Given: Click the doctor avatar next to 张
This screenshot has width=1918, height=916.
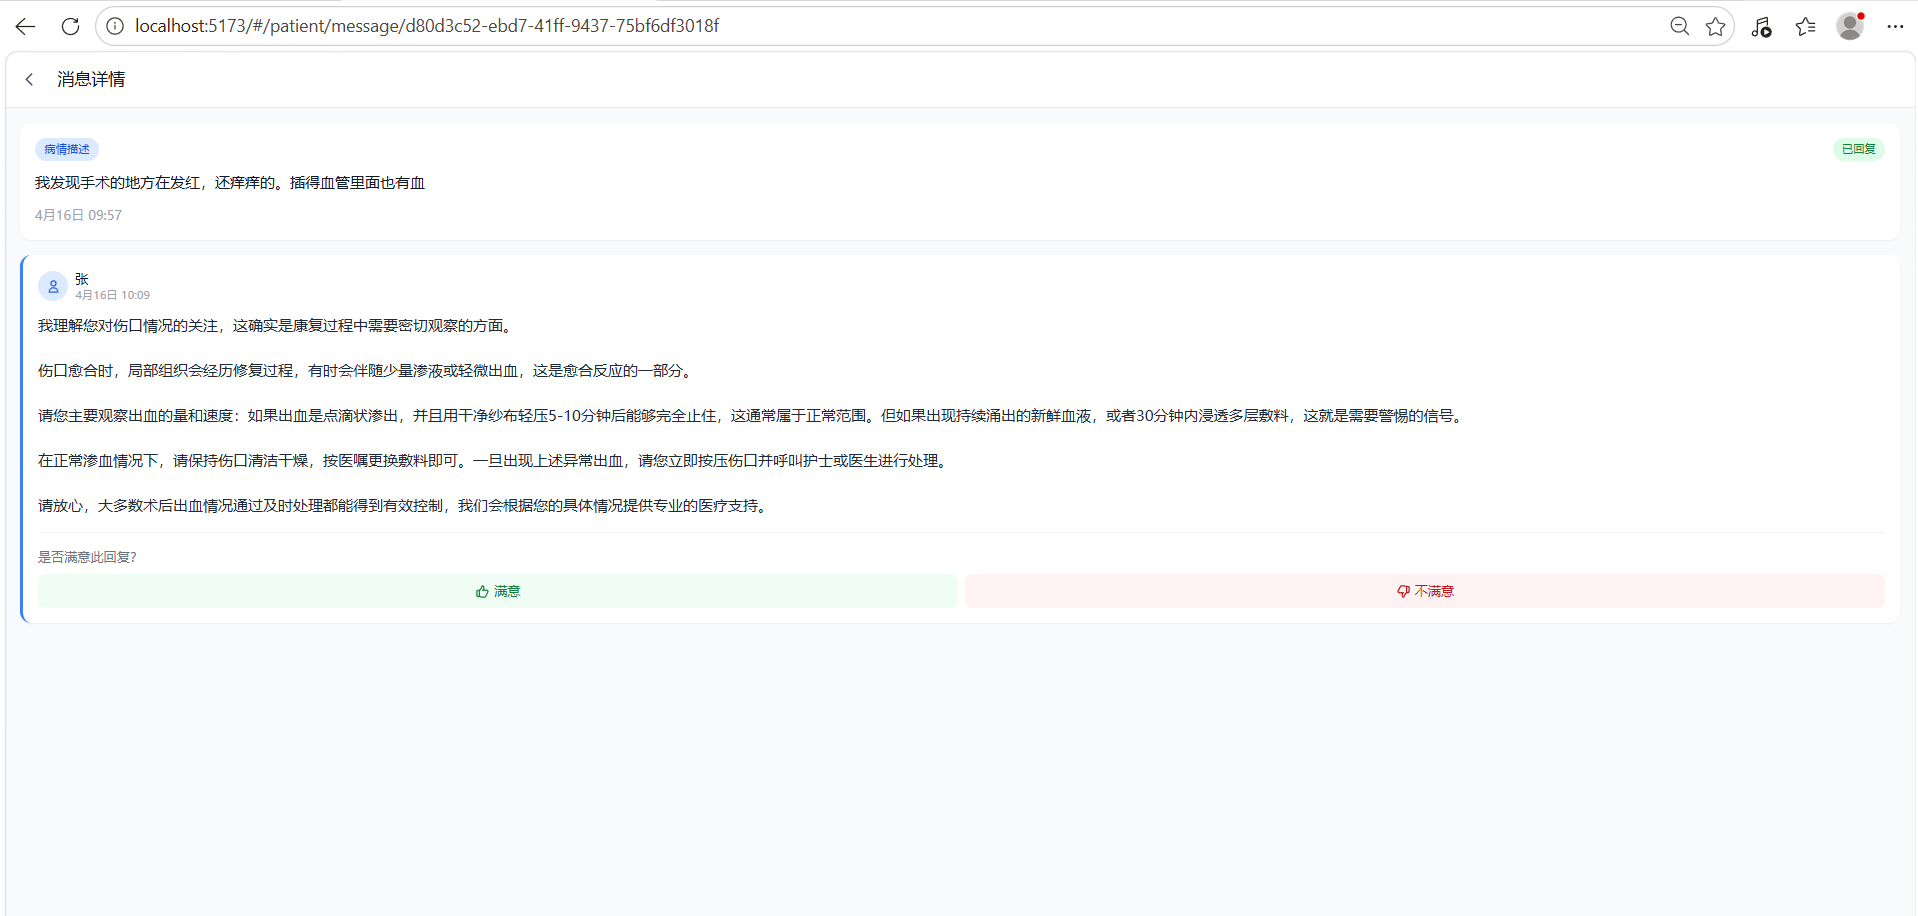Looking at the screenshot, I should (x=53, y=286).
